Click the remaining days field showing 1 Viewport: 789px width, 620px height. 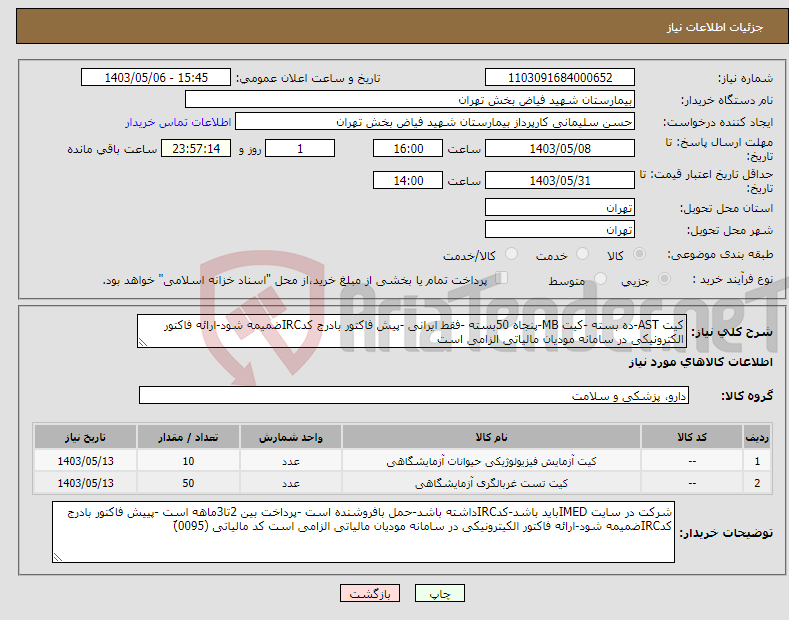300,148
